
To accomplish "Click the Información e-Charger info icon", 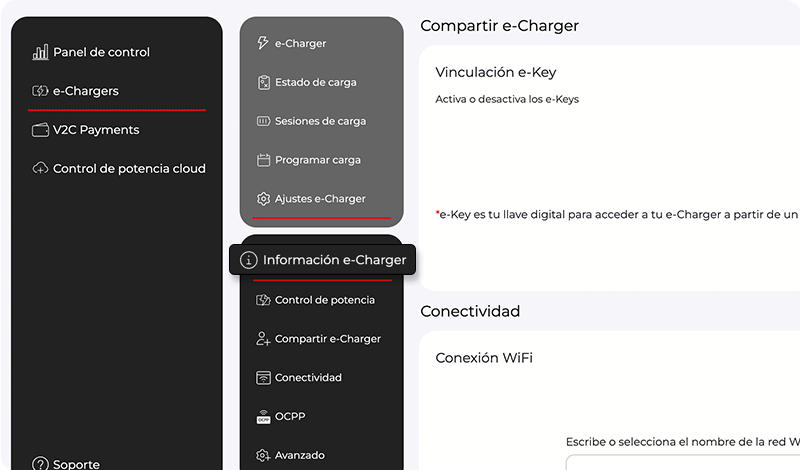I will coord(248,260).
